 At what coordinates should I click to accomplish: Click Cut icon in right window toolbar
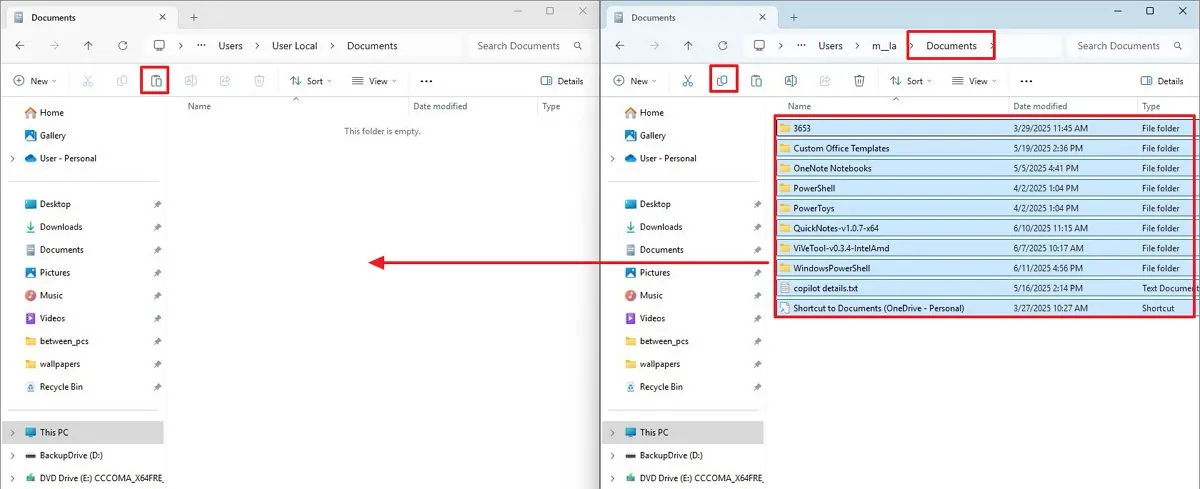(688, 81)
